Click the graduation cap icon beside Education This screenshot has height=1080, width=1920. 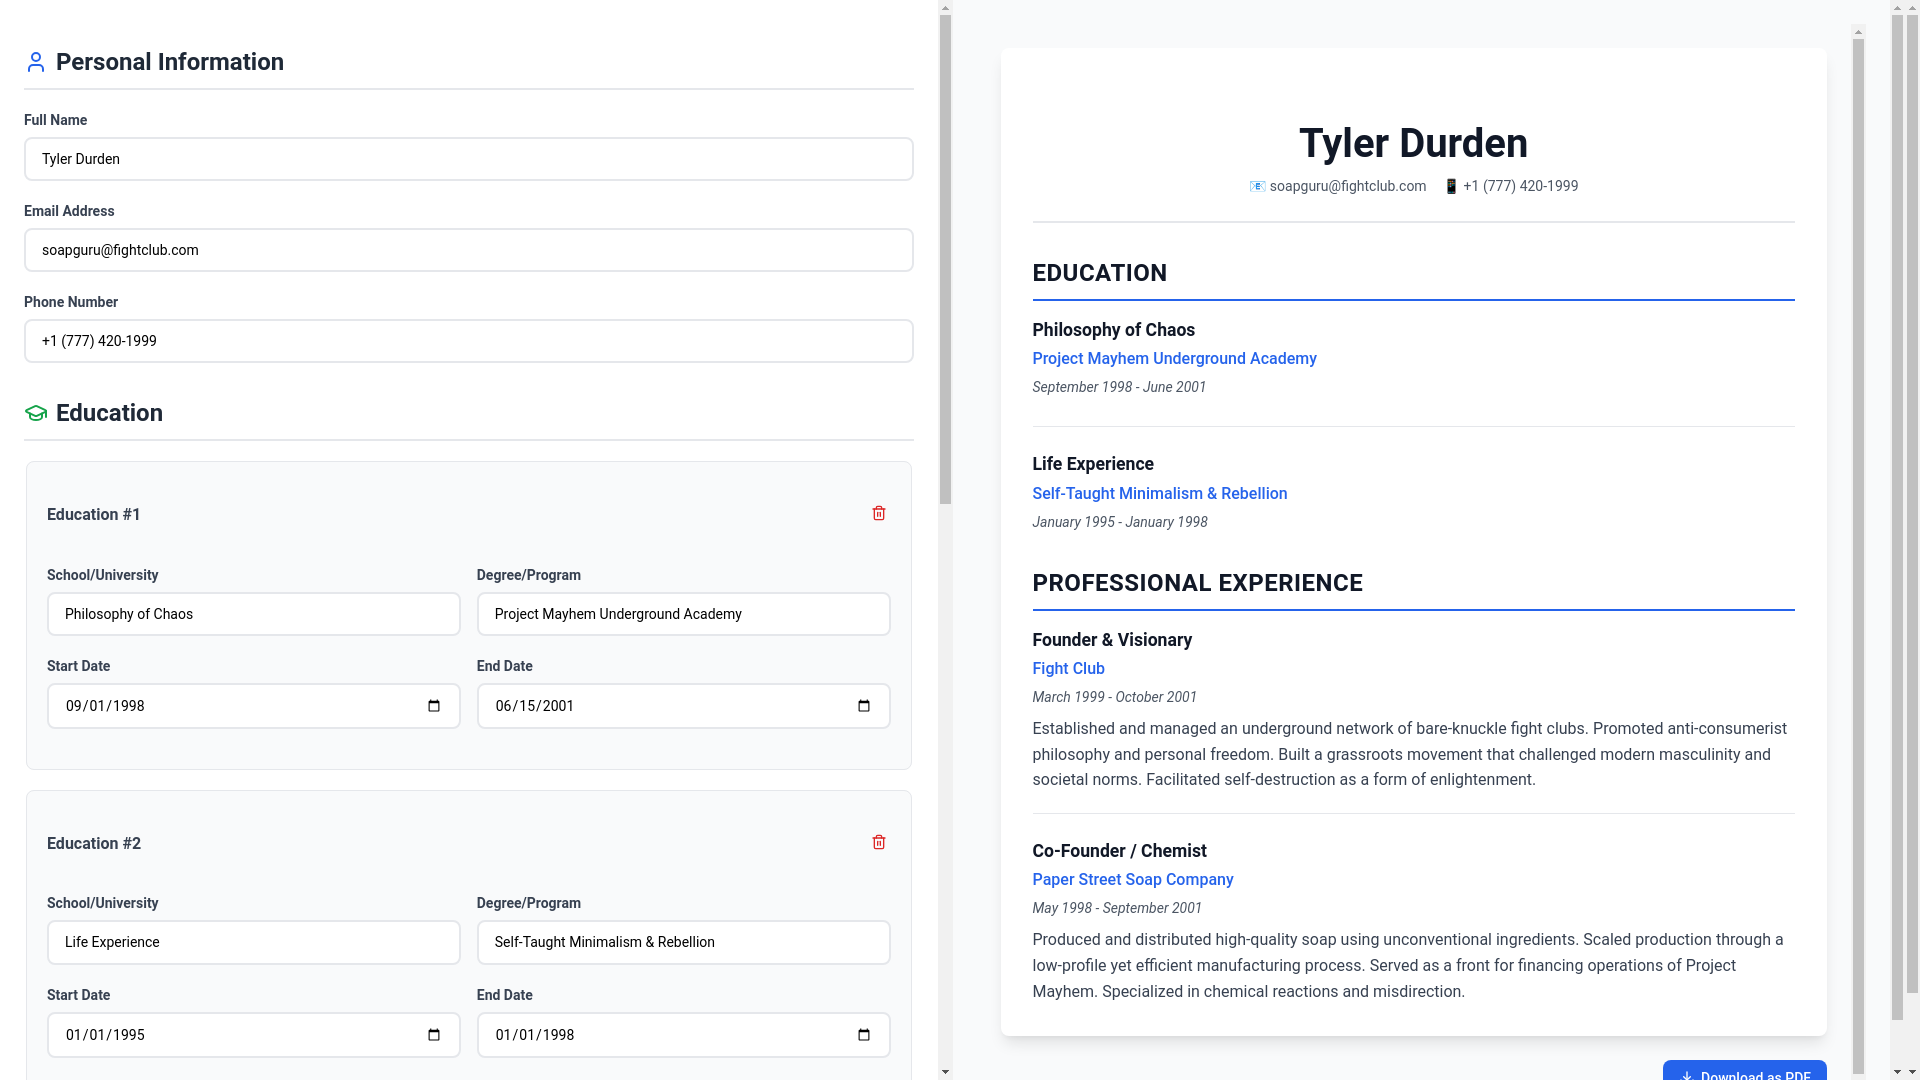[36, 413]
